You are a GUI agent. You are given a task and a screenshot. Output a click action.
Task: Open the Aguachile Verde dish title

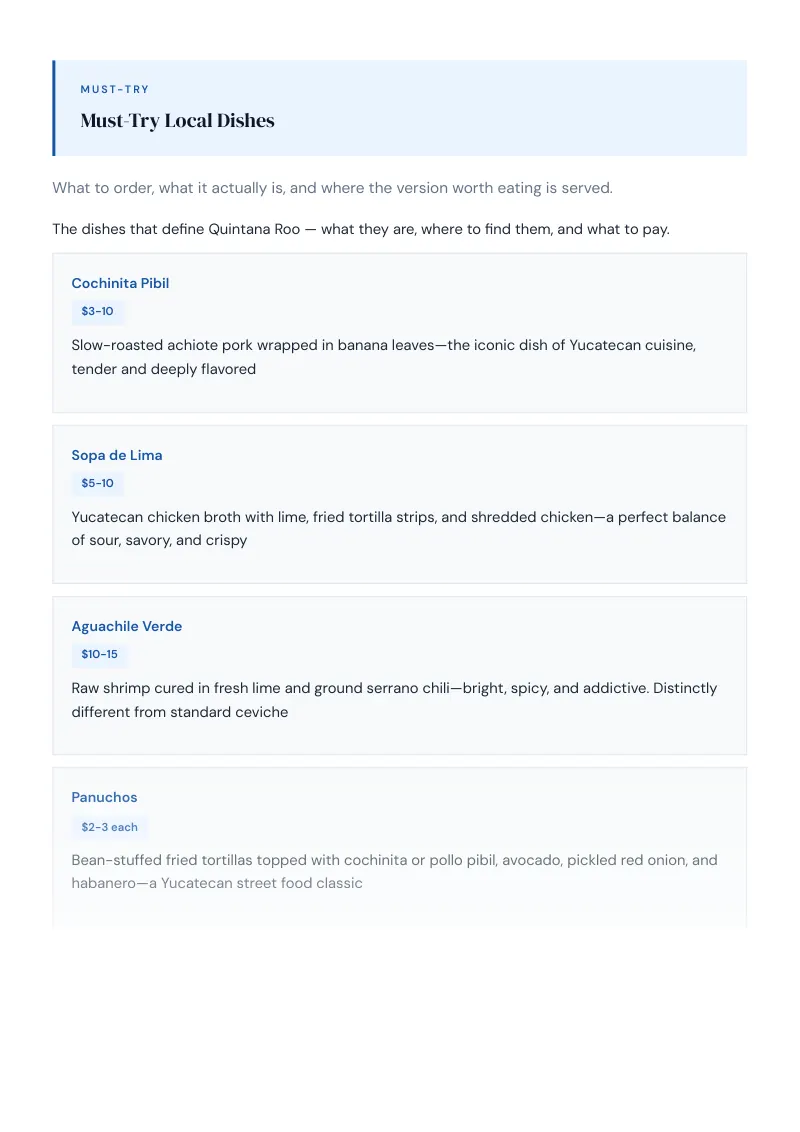[126, 626]
